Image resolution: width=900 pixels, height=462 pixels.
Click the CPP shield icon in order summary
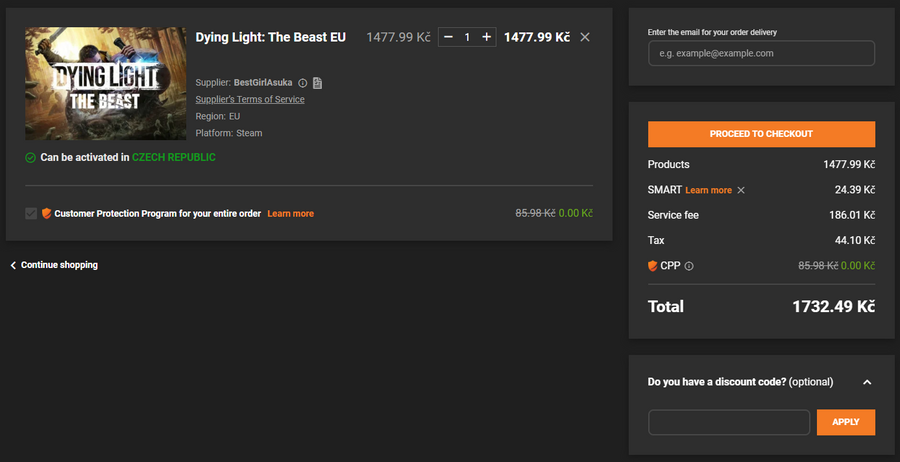(653, 266)
